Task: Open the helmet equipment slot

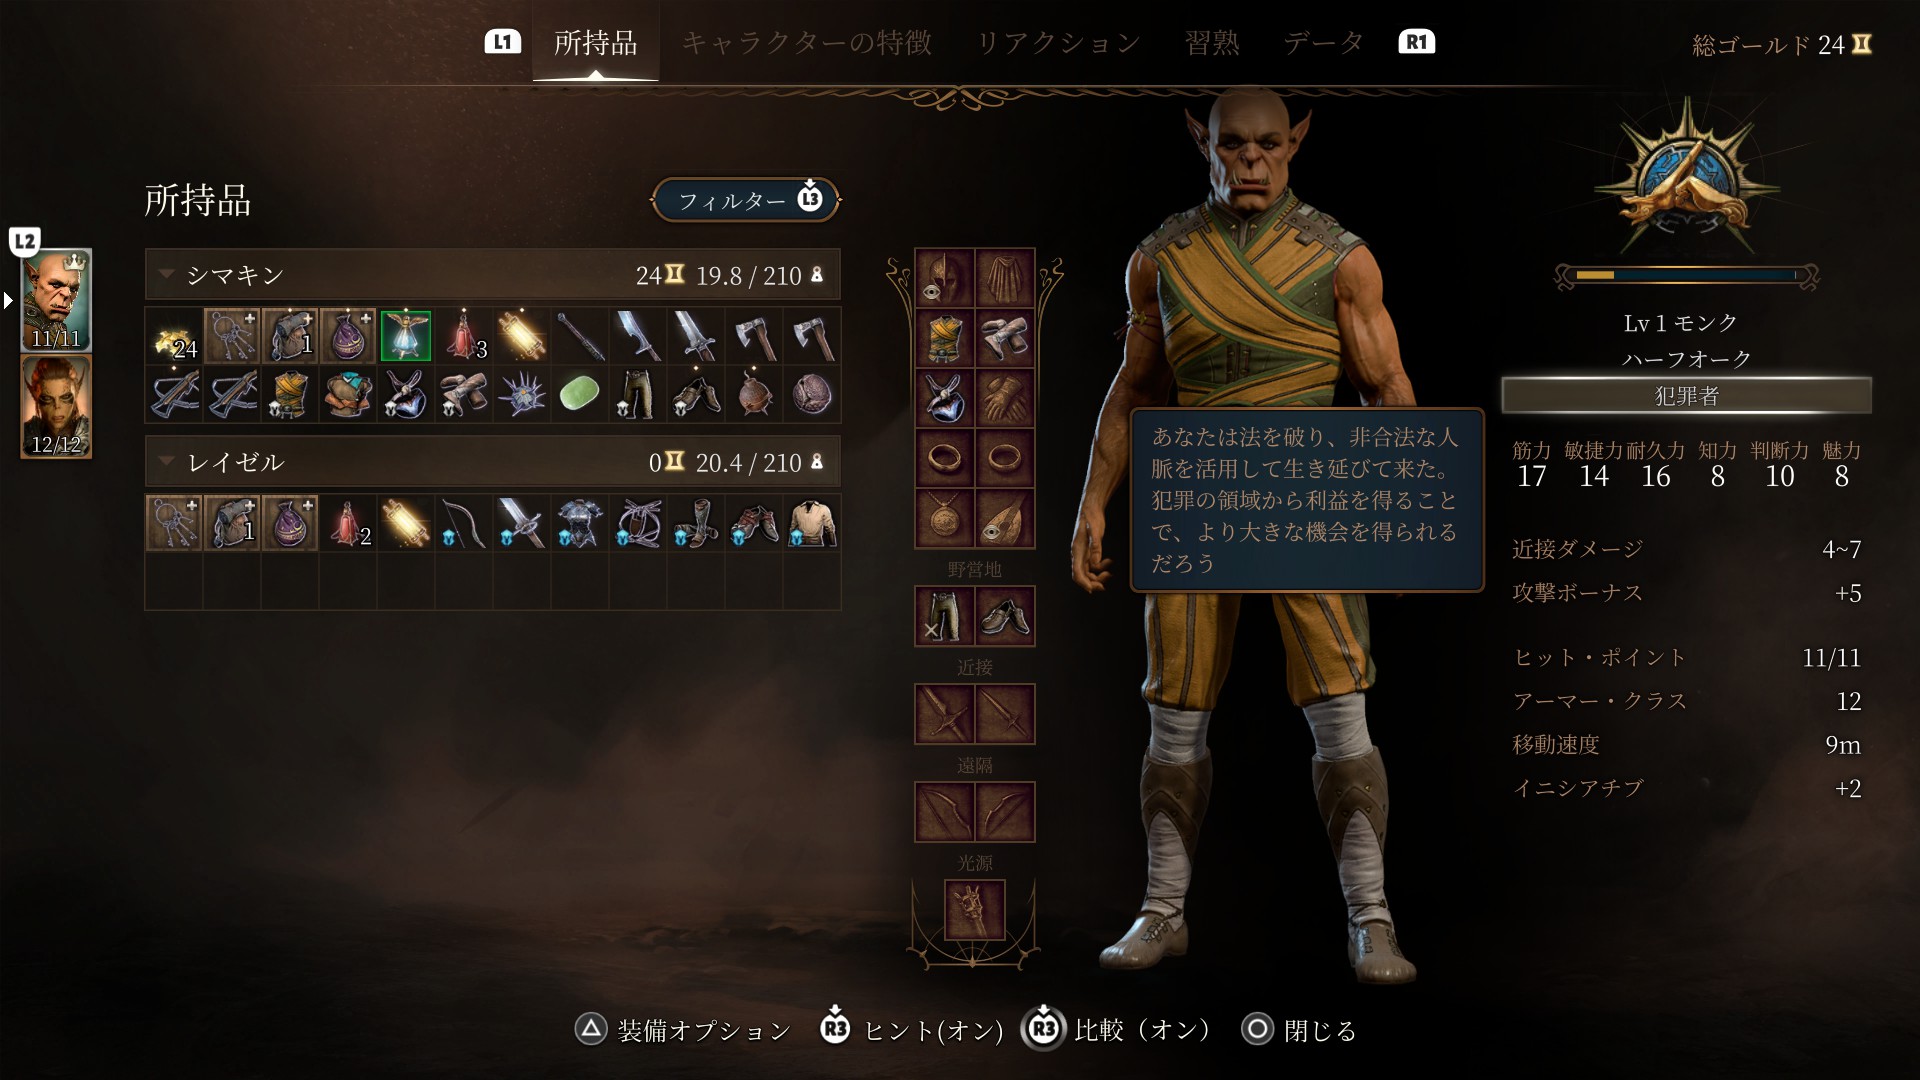Action: (x=944, y=277)
